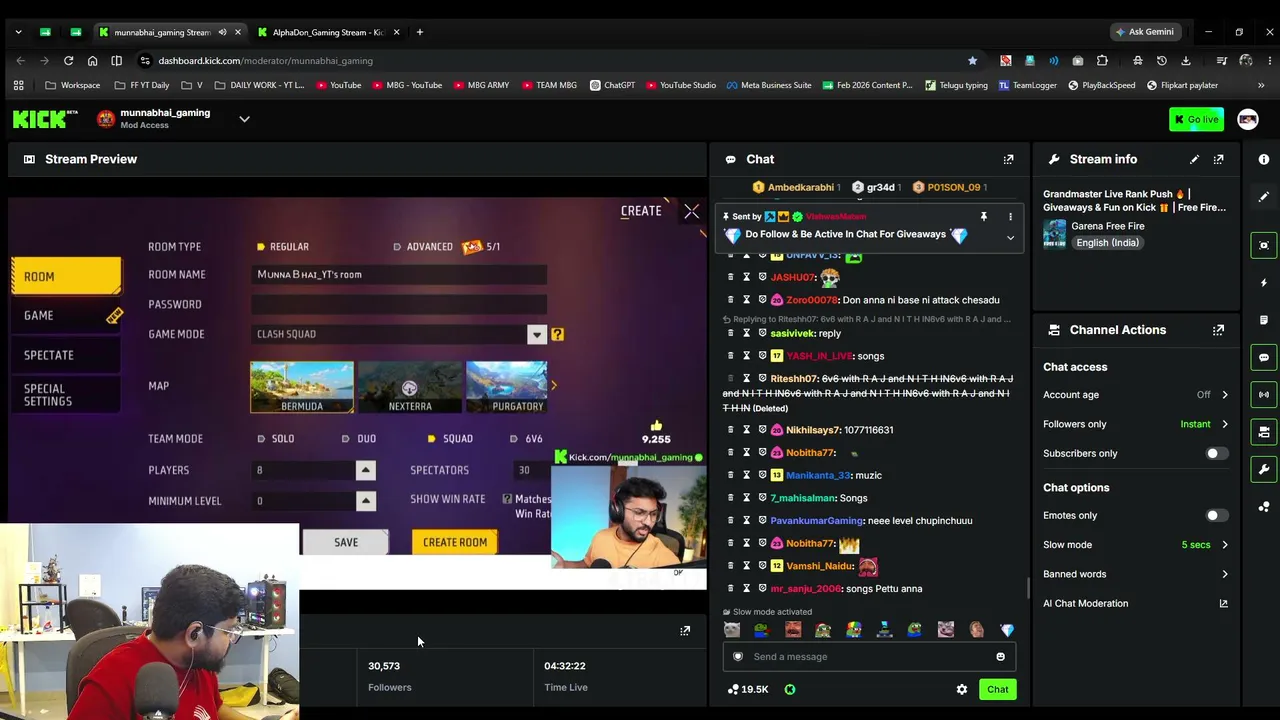Click the chat panel scrollbar
This screenshot has width=1280, height=720.
[x=1027, y=590]
